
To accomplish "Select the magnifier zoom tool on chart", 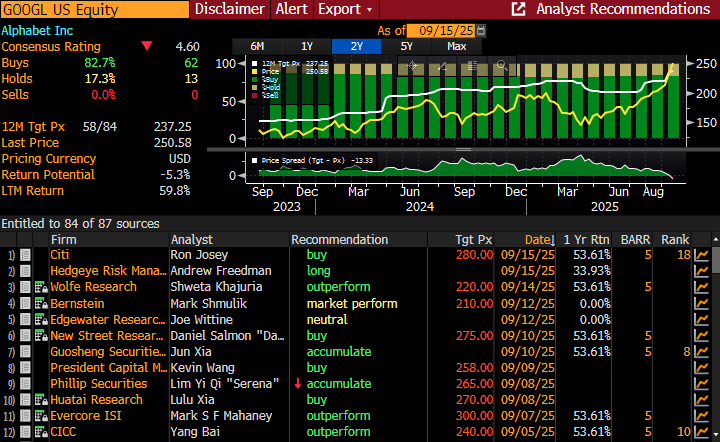I will 502,66.
